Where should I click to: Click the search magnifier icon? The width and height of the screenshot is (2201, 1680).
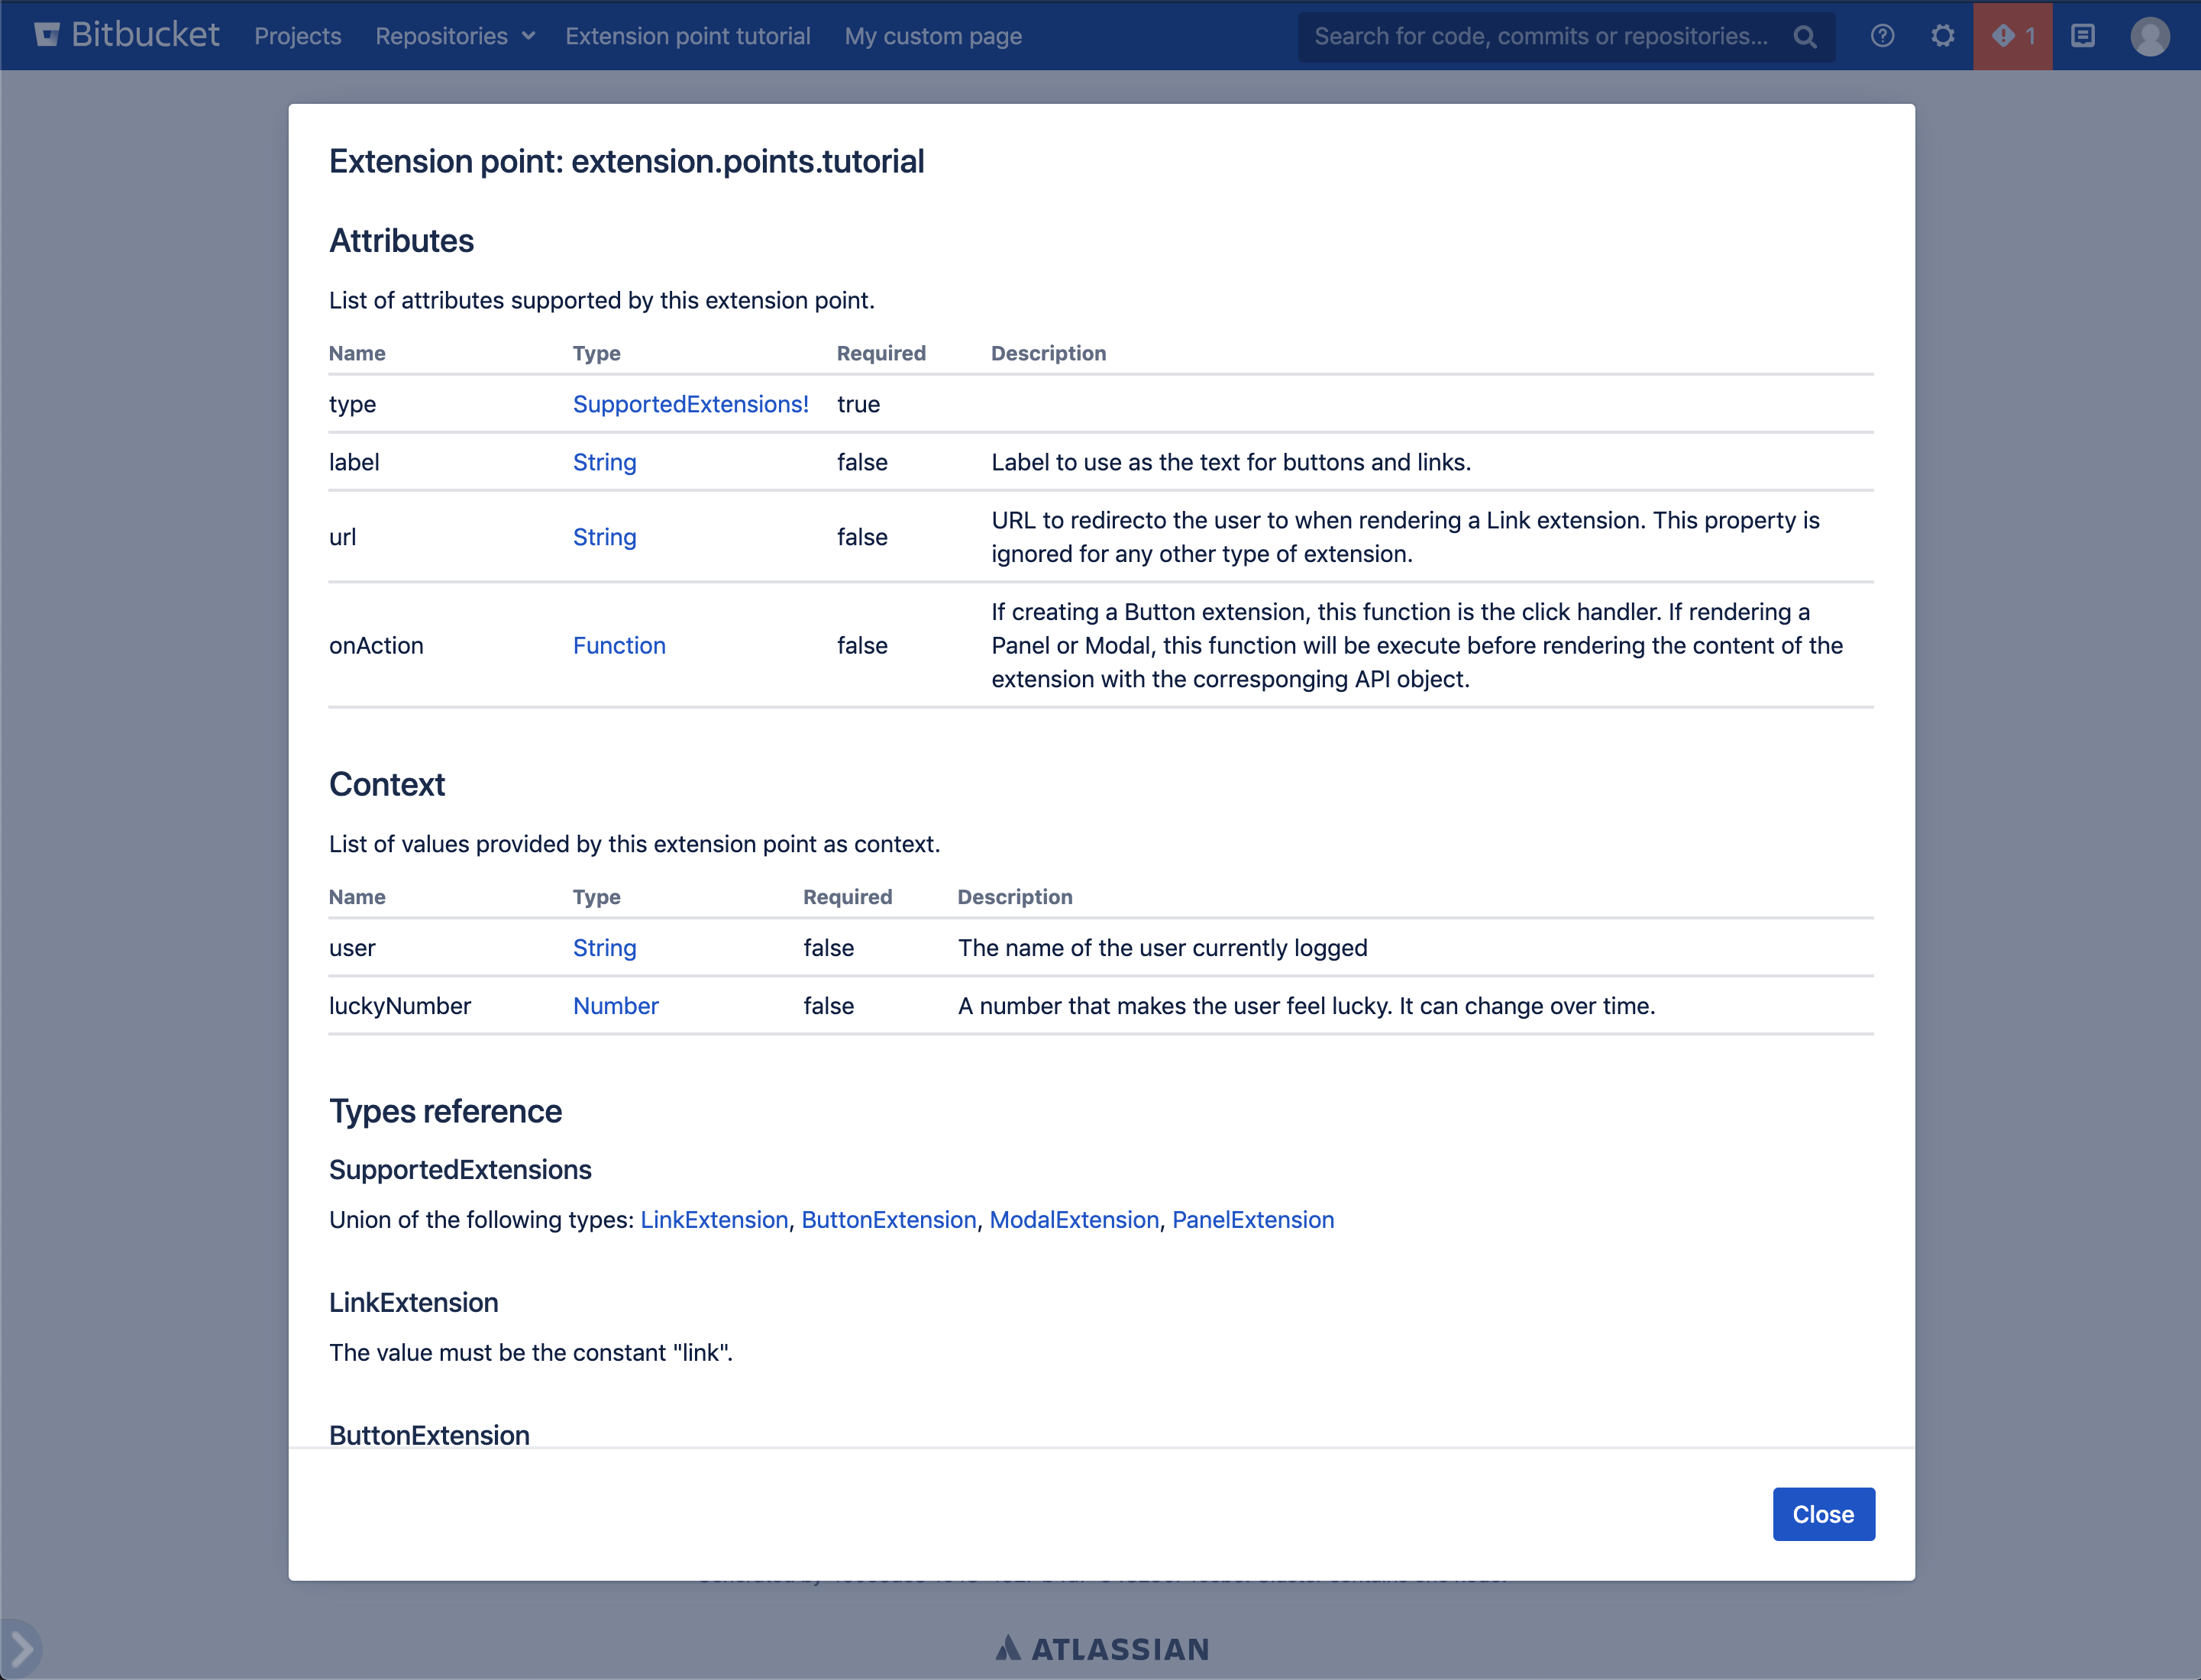coord(1805,37)
